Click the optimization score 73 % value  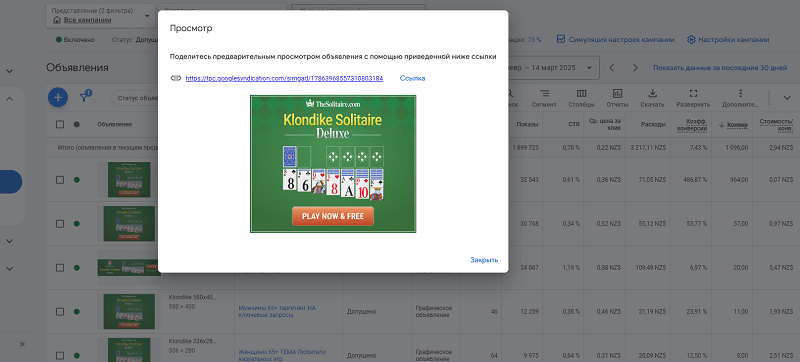tap(534, 39)
